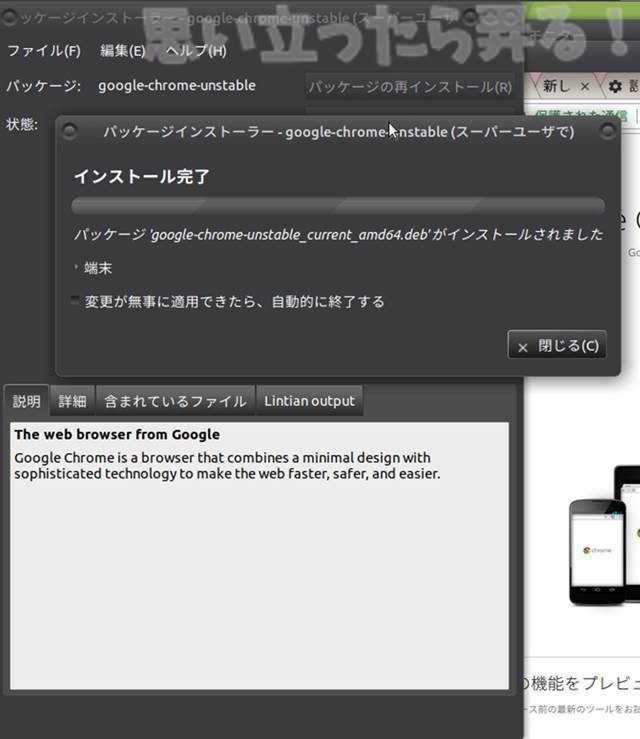Click the installation progress bar
Viewport: 640px width, 739px height.
(x=338, y=206)
